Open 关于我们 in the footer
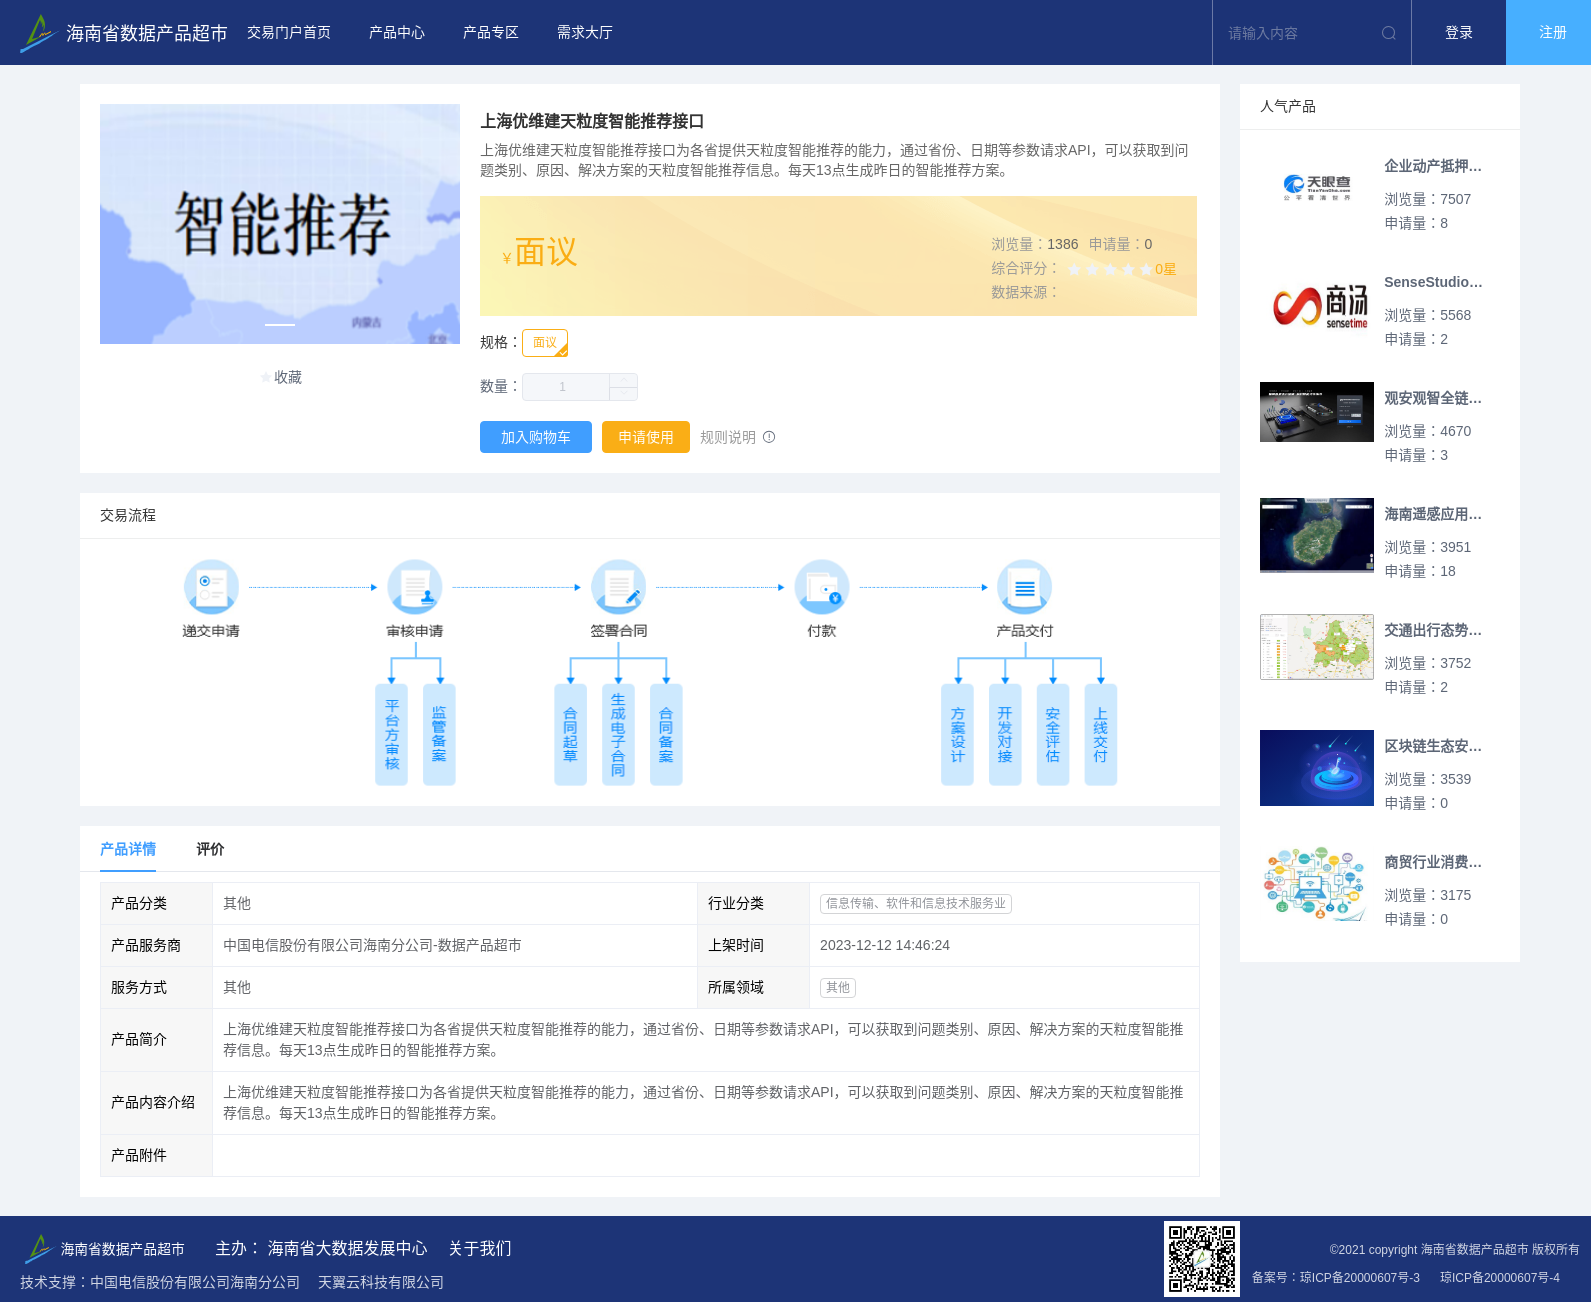The image size is (1591, 1302). click(480, 1248)
